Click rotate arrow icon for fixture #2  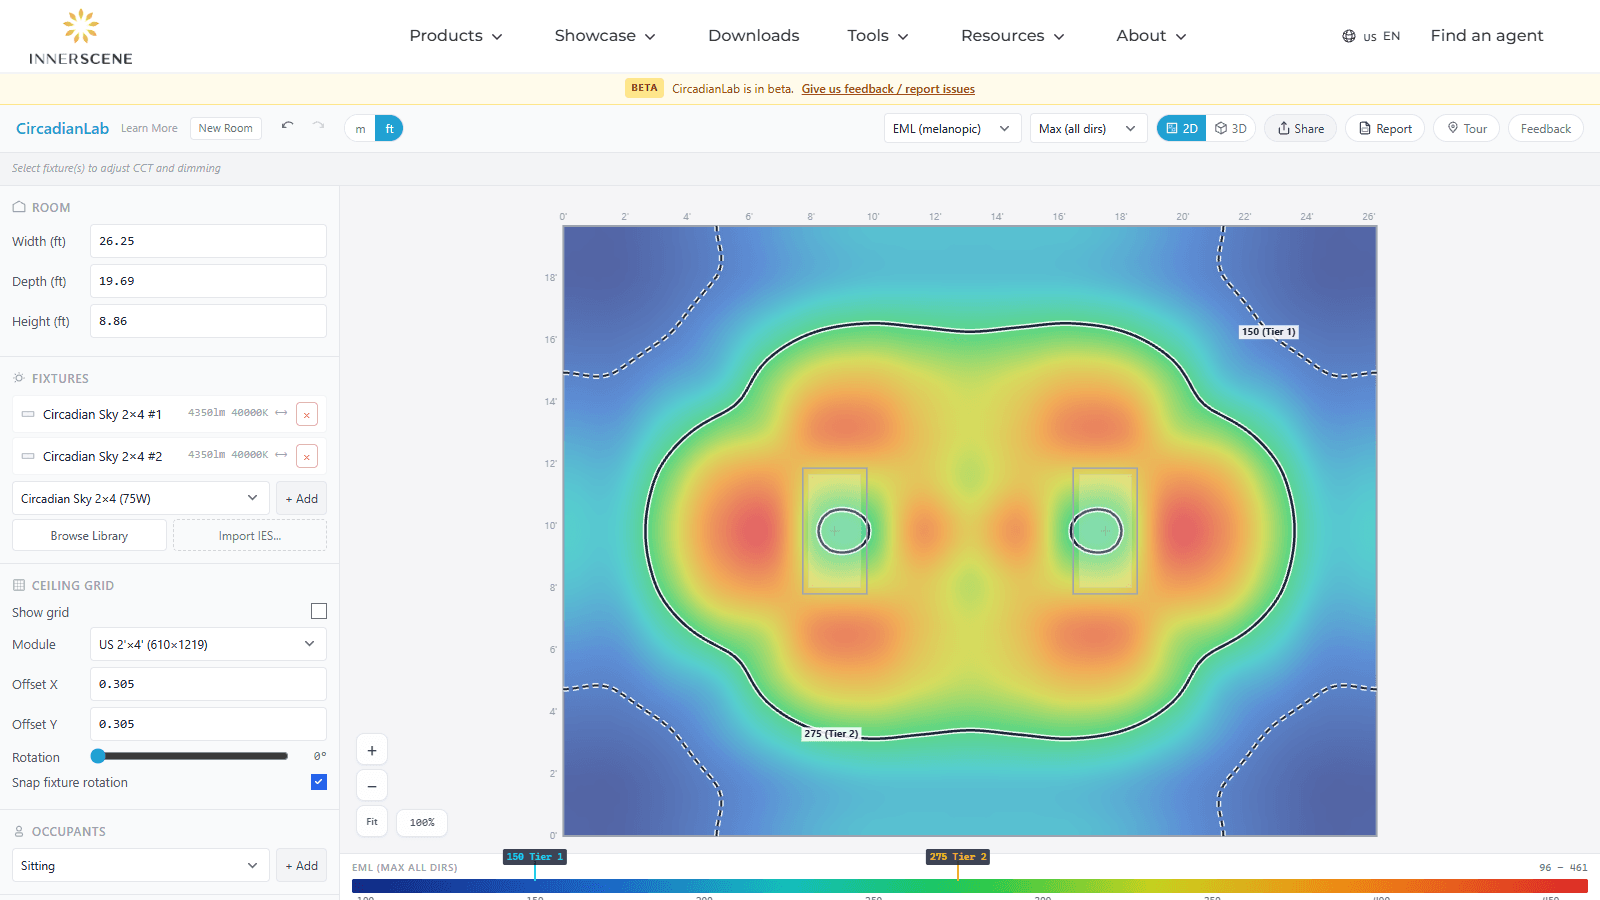tap(281, 455)
